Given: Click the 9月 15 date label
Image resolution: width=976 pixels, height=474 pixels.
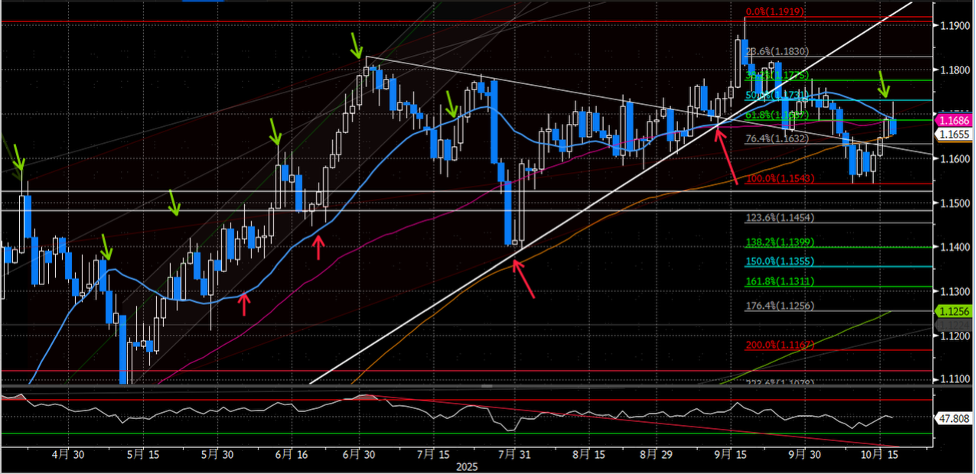Looking at the screenshot, I should coord(731,454).
